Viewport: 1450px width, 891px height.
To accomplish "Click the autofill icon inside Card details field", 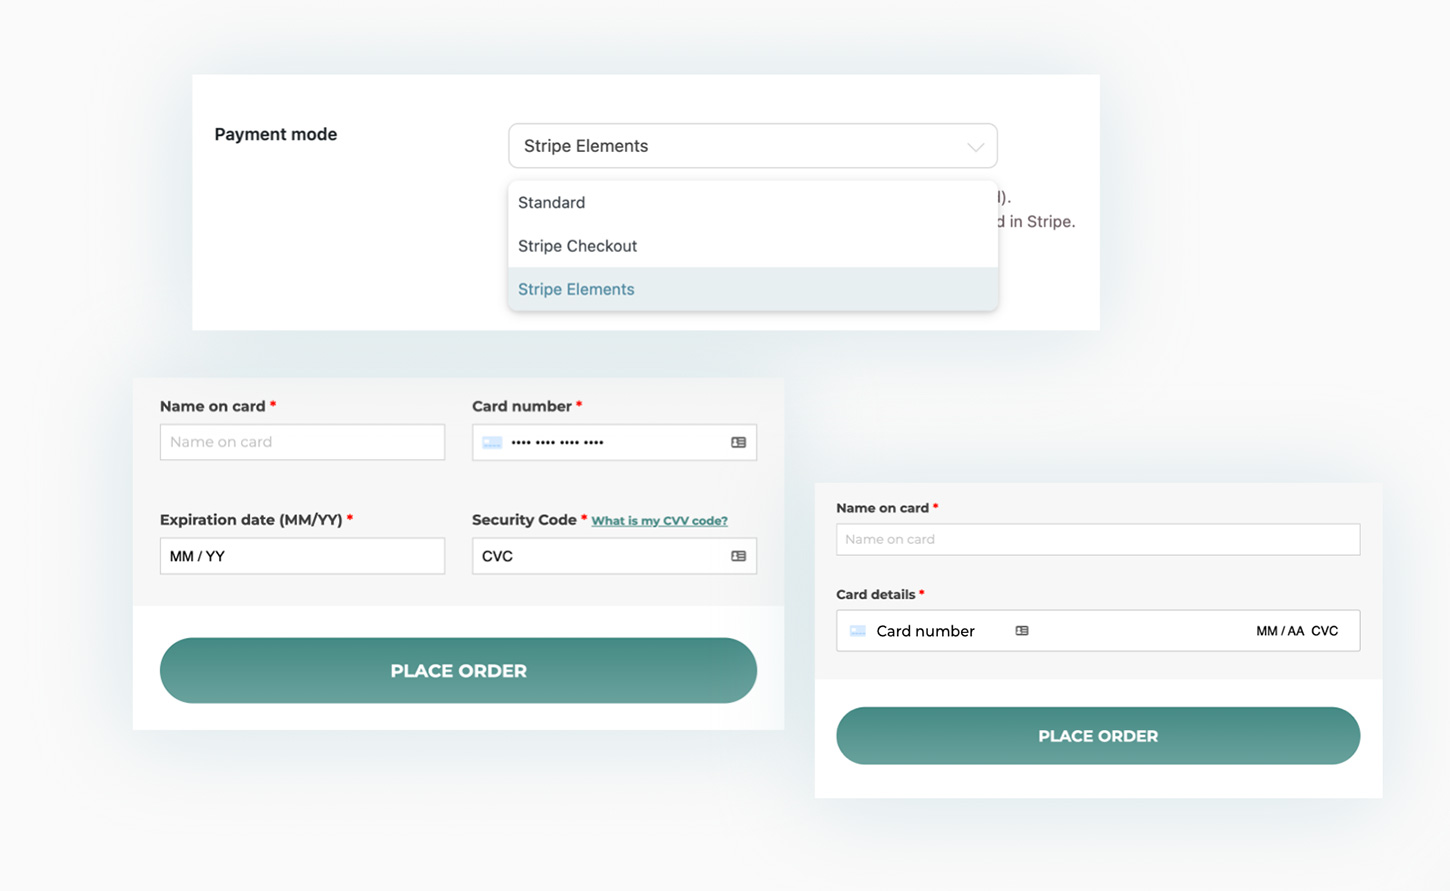I will coord(1022,631).
